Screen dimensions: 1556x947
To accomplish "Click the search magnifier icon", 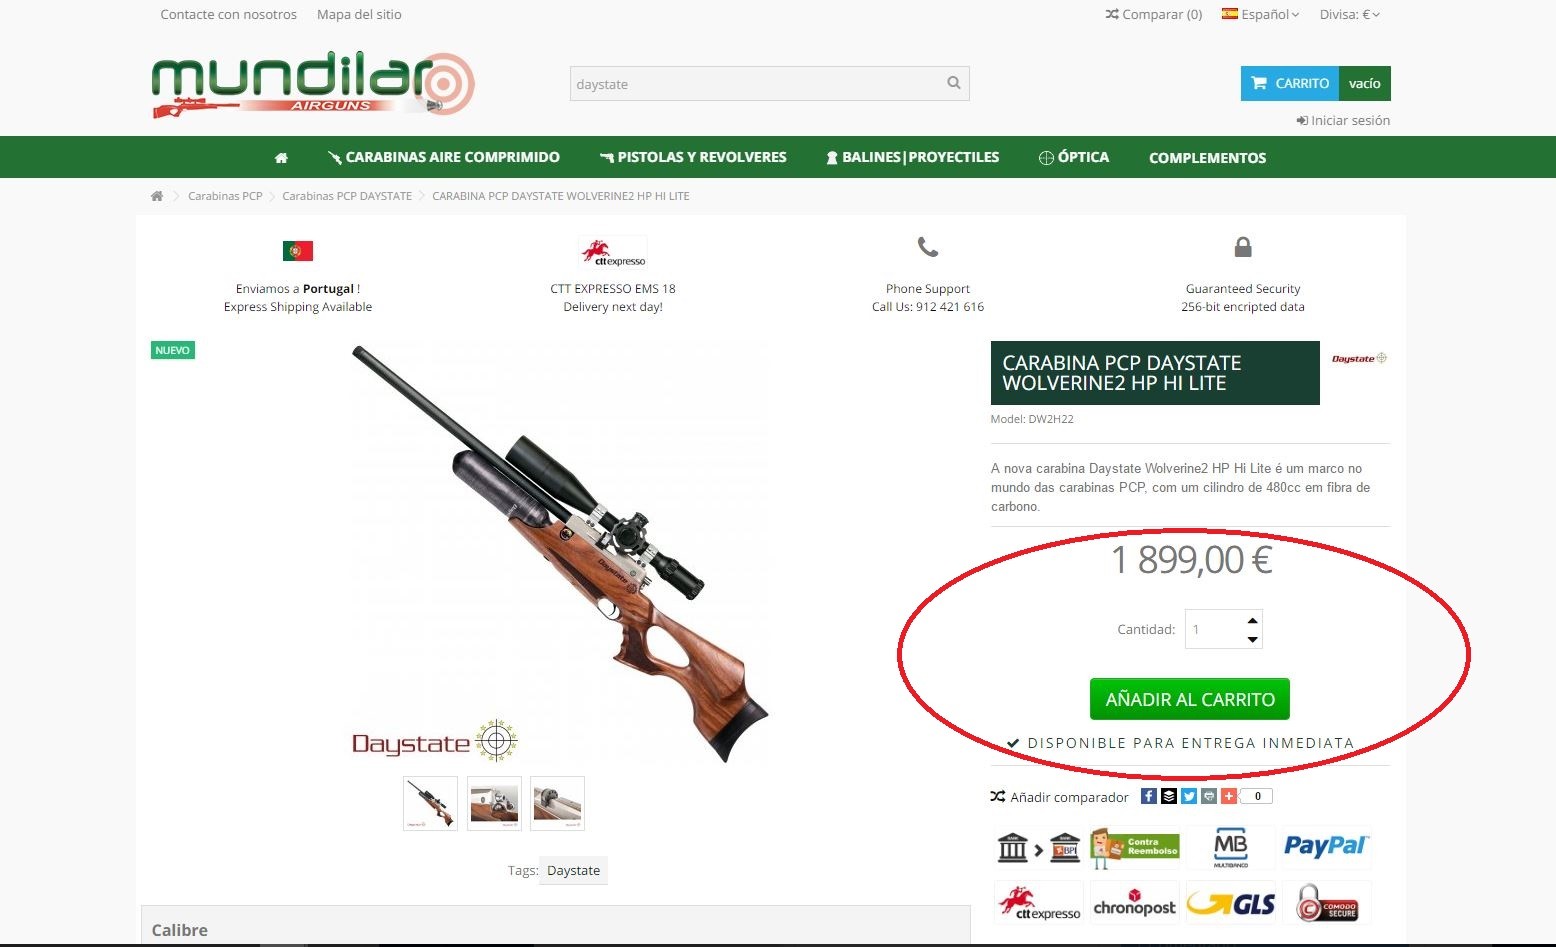I will pos(954,83).
